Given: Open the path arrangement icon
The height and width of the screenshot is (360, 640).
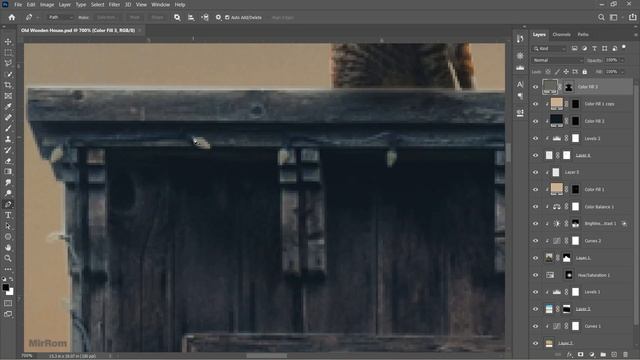Looking at the screenshot, I should click(x=205, y=18).
